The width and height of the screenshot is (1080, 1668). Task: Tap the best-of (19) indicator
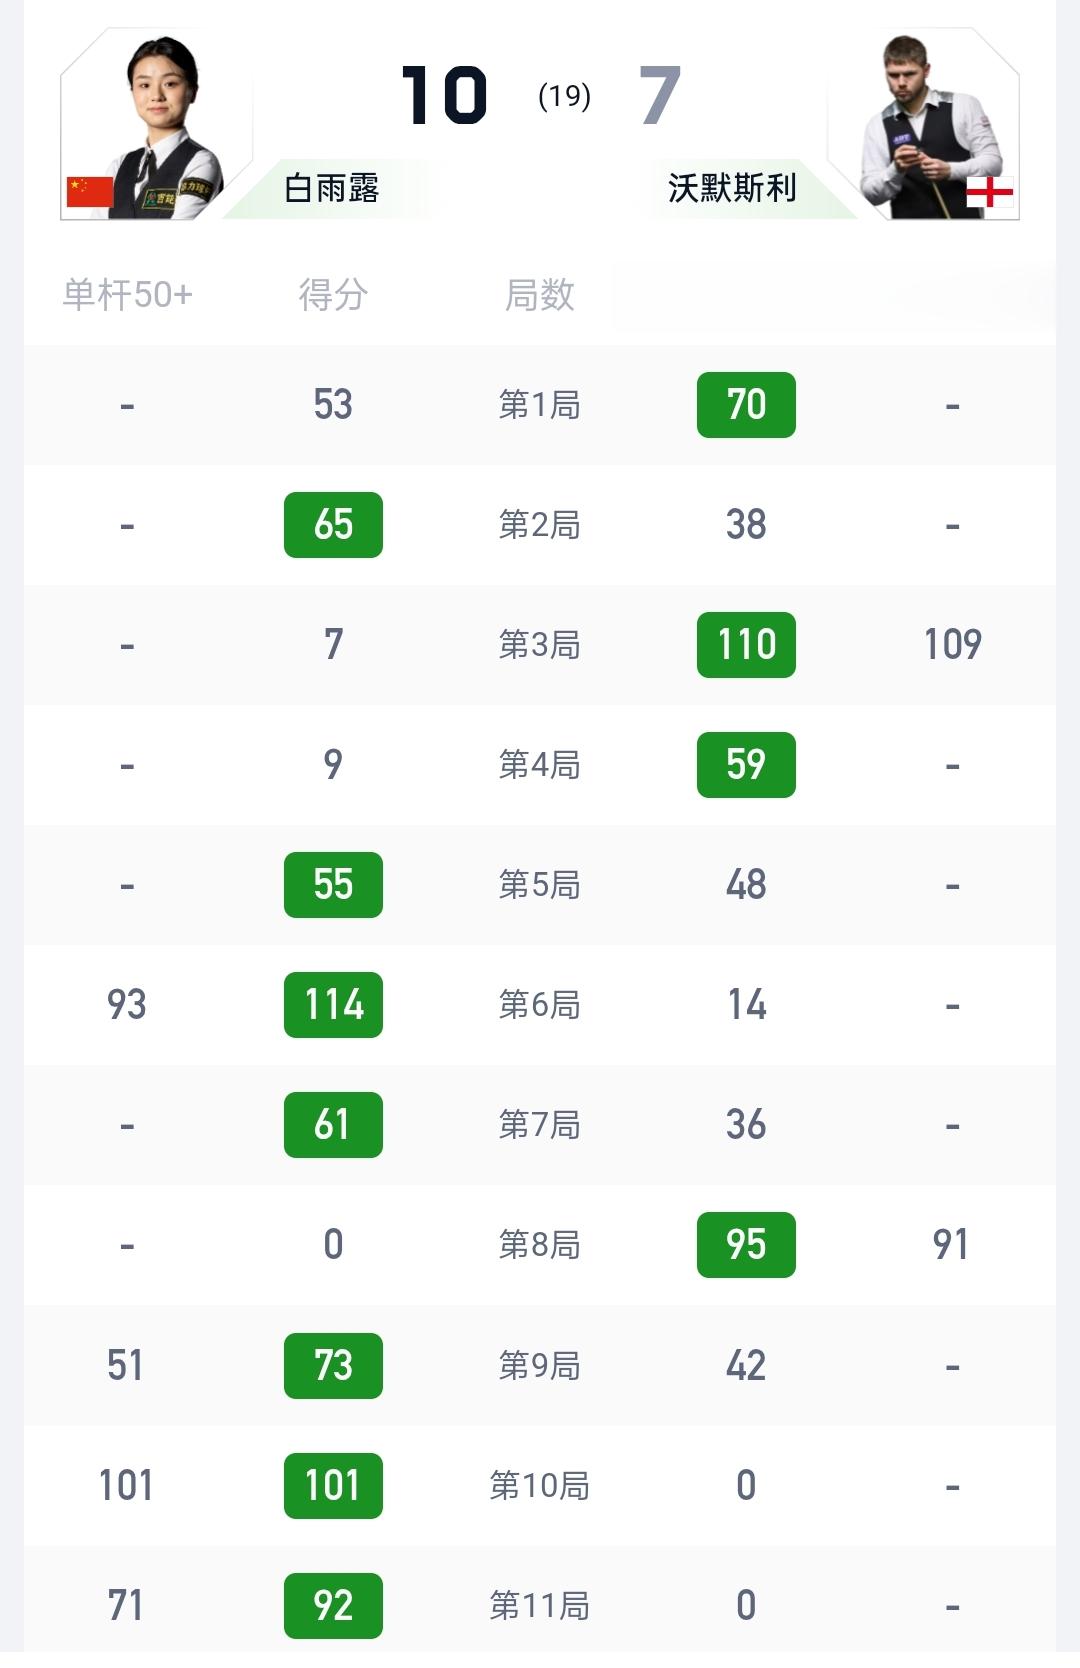pos(564,96)
